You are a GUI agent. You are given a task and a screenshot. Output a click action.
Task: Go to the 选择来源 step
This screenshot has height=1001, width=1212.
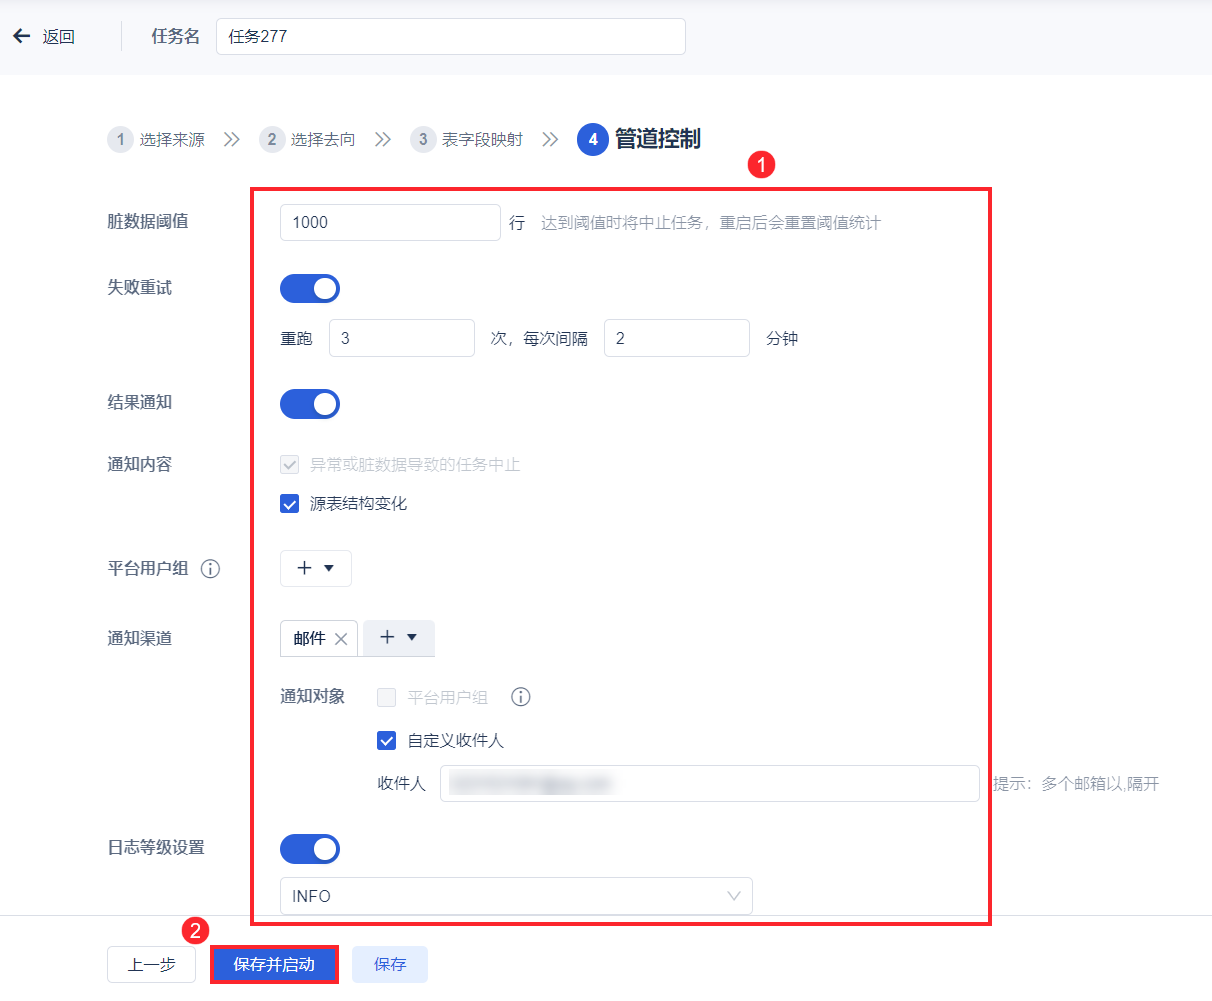pyautogui.click(x=172, y=140)
